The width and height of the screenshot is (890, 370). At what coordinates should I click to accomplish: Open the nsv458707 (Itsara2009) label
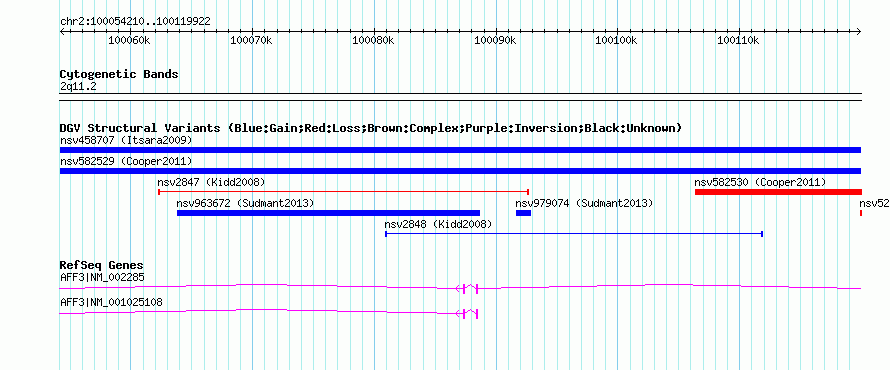click(126, 140)
